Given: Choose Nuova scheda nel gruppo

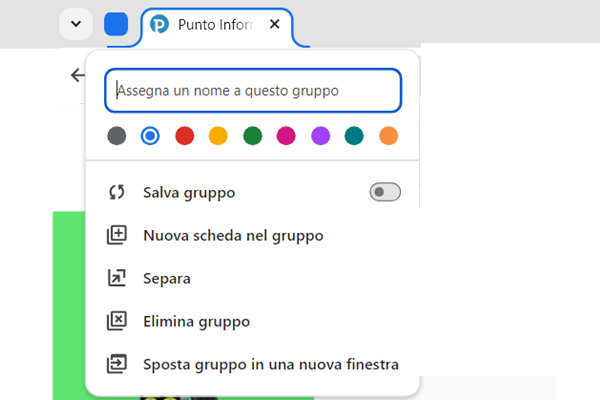Looking at the screenshot, I should [233, 235].
